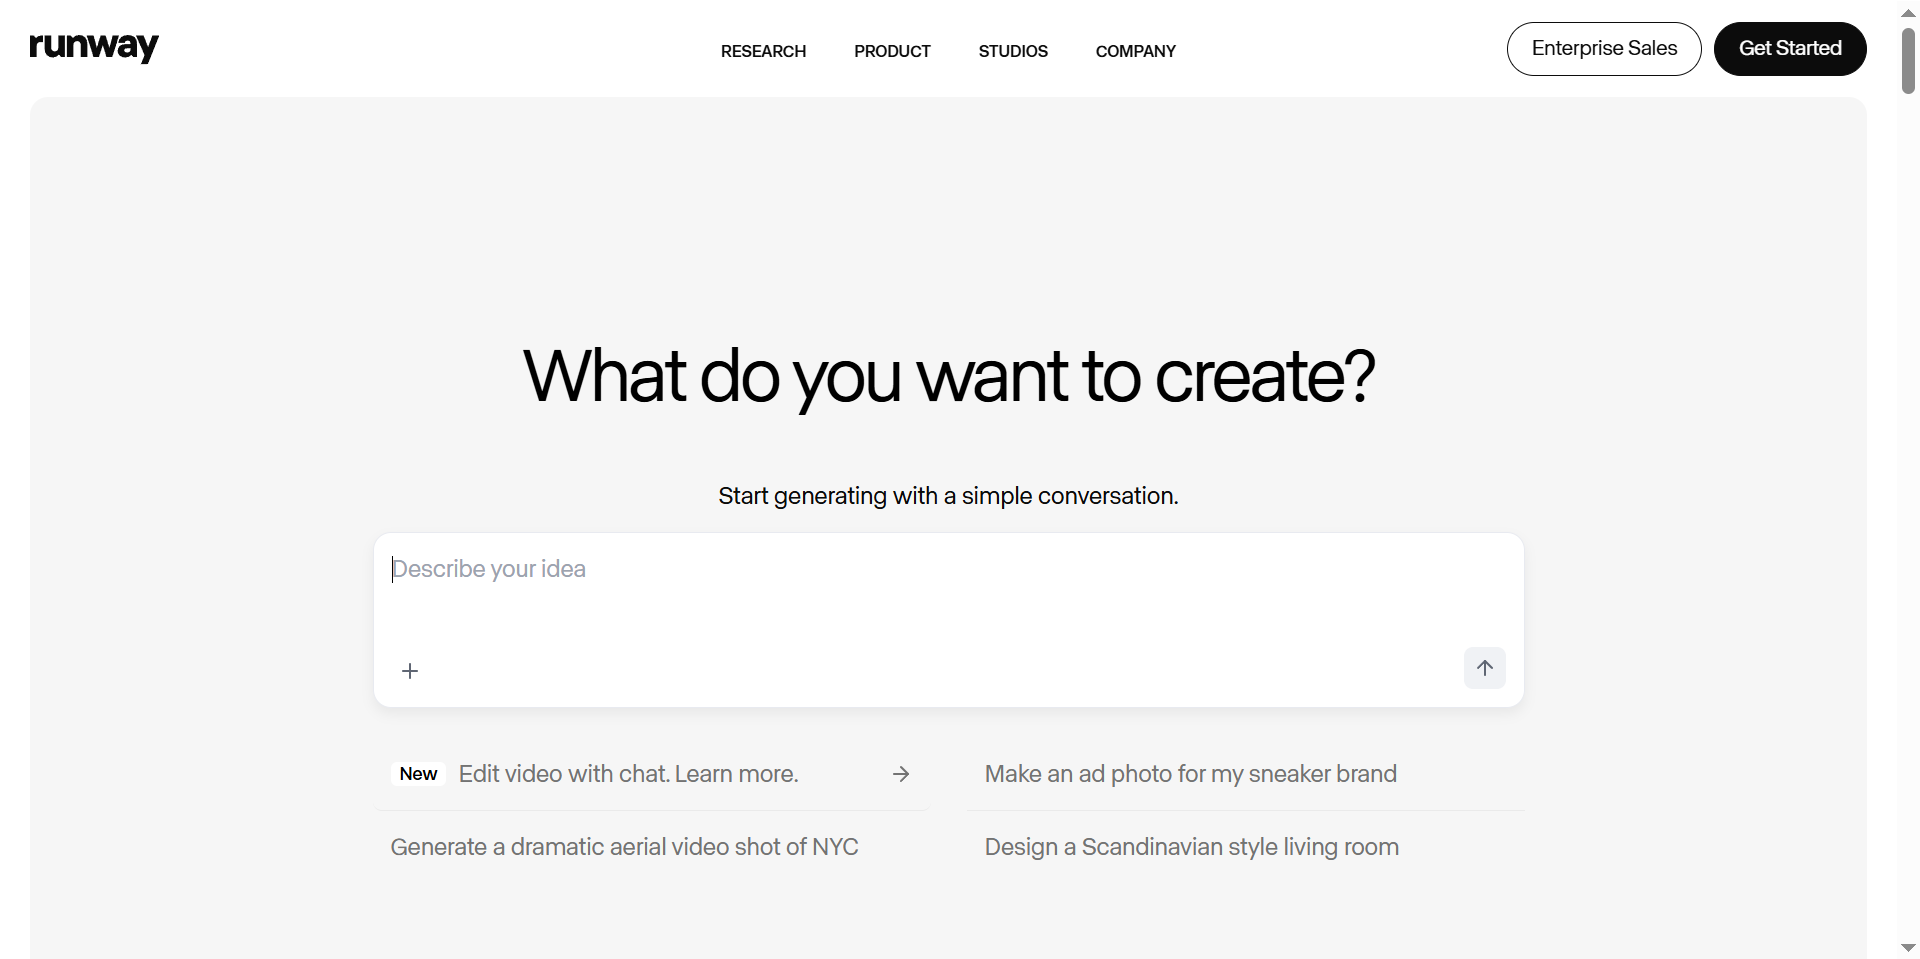Pick the Scandinavian living room prompt

click(1191, 847)
